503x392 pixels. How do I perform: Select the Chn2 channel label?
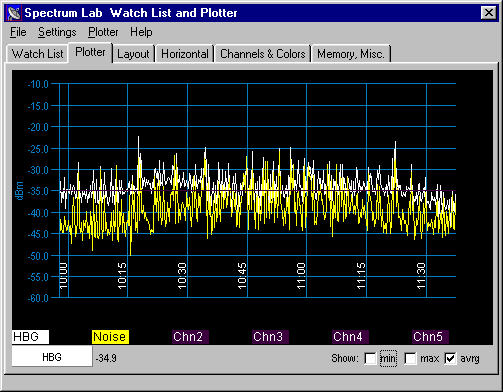click(190, 337)
